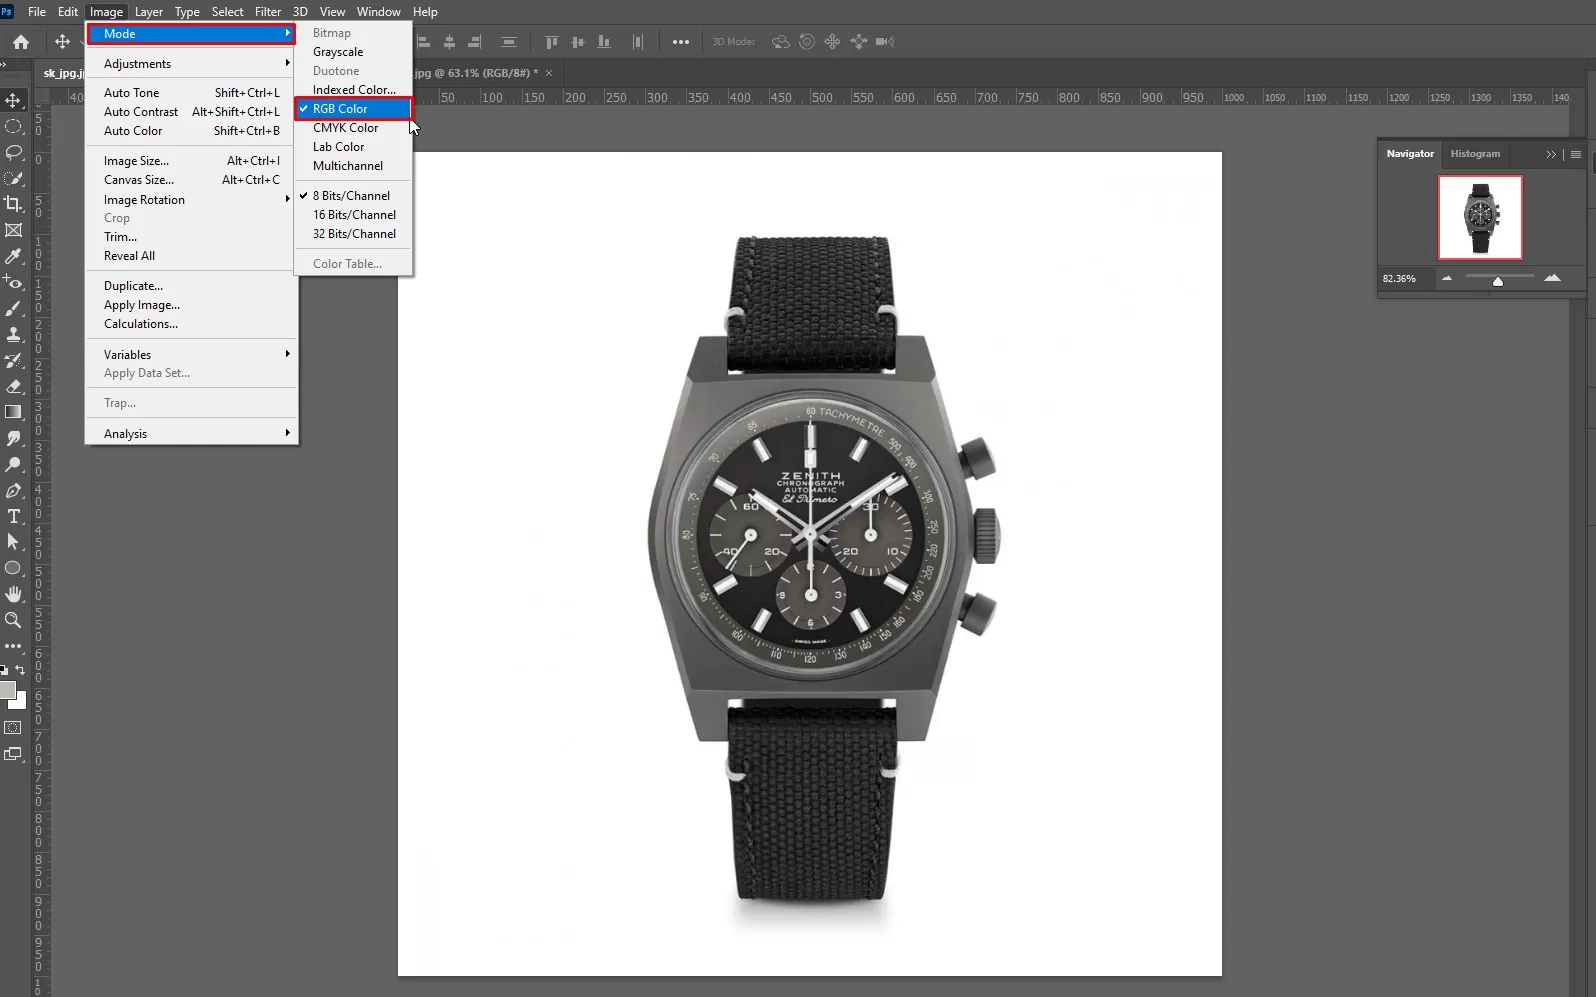Select the Lasso tool
The image size is (1596, 997).
click(13, 152)
